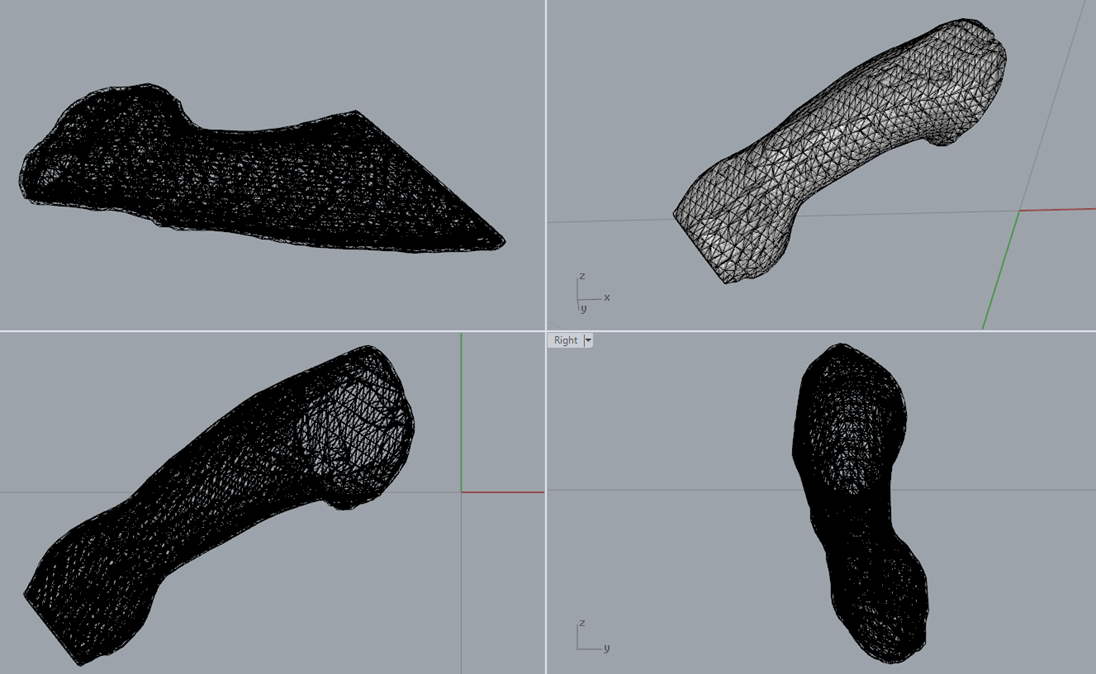Open the Right viewport dropdown arrow menu
Image resolution: width=1096 pixels, height=674 pixels.
588,341
